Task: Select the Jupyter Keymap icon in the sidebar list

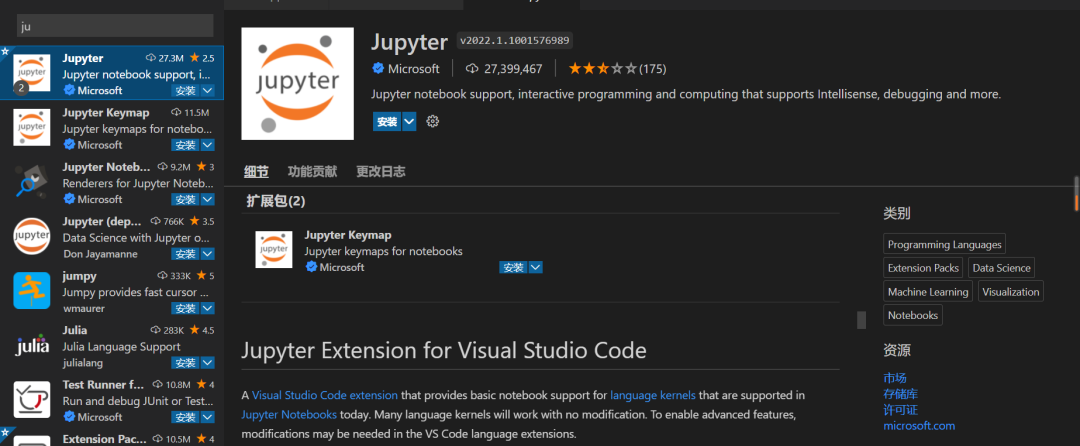Action: pyautogui.click(x=32, y=127)
